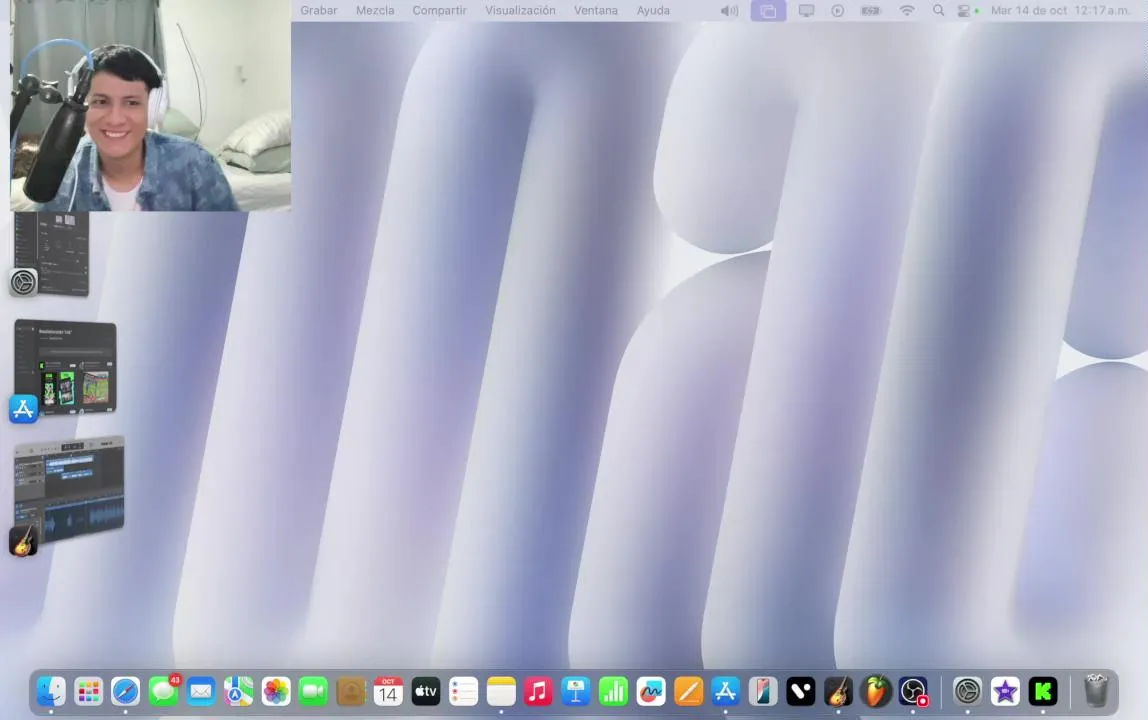Click the play circle menu bar icon
Screen dimensions: 1148x720
838,10
